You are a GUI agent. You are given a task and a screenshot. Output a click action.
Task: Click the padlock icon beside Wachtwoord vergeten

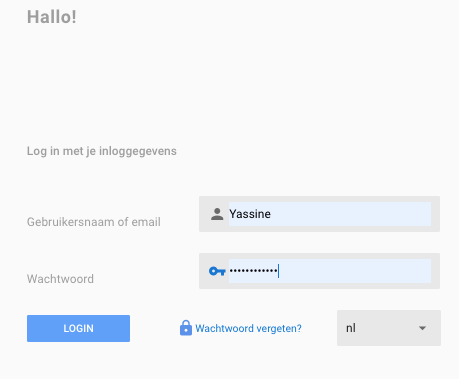[186, 328]
